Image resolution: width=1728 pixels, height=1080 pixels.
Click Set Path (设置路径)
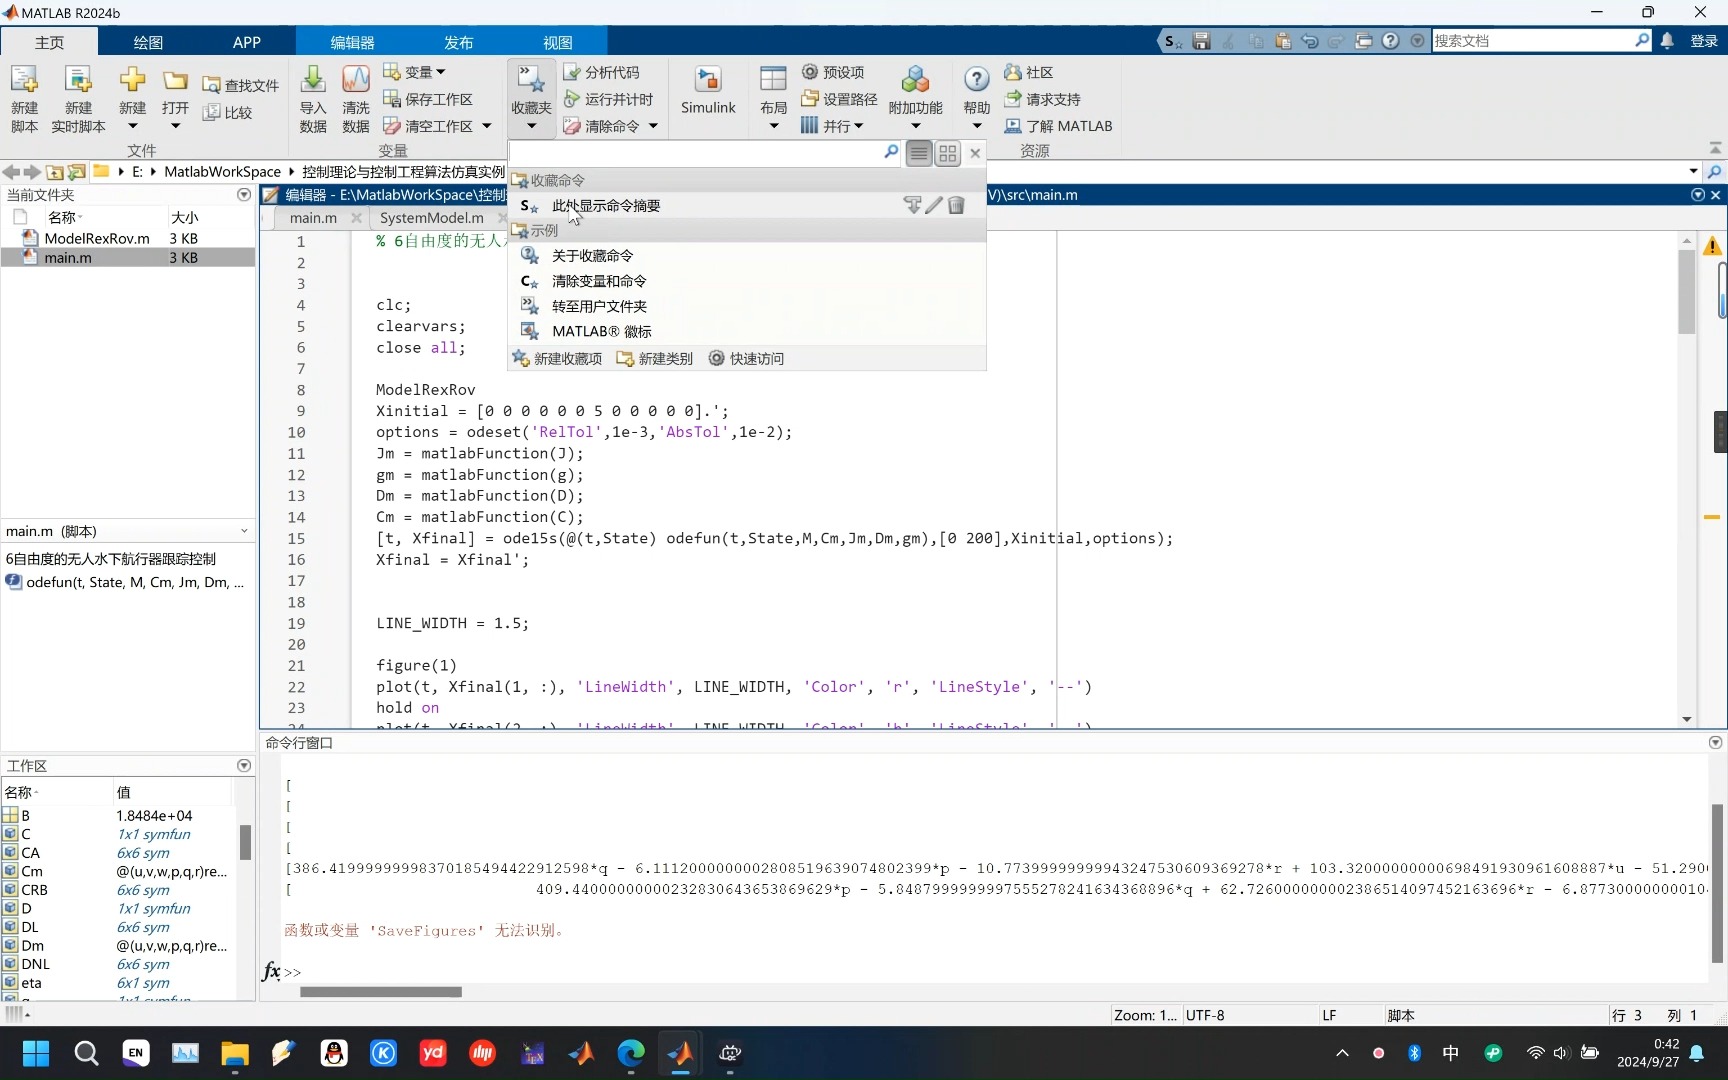click(x=840, y=99)
